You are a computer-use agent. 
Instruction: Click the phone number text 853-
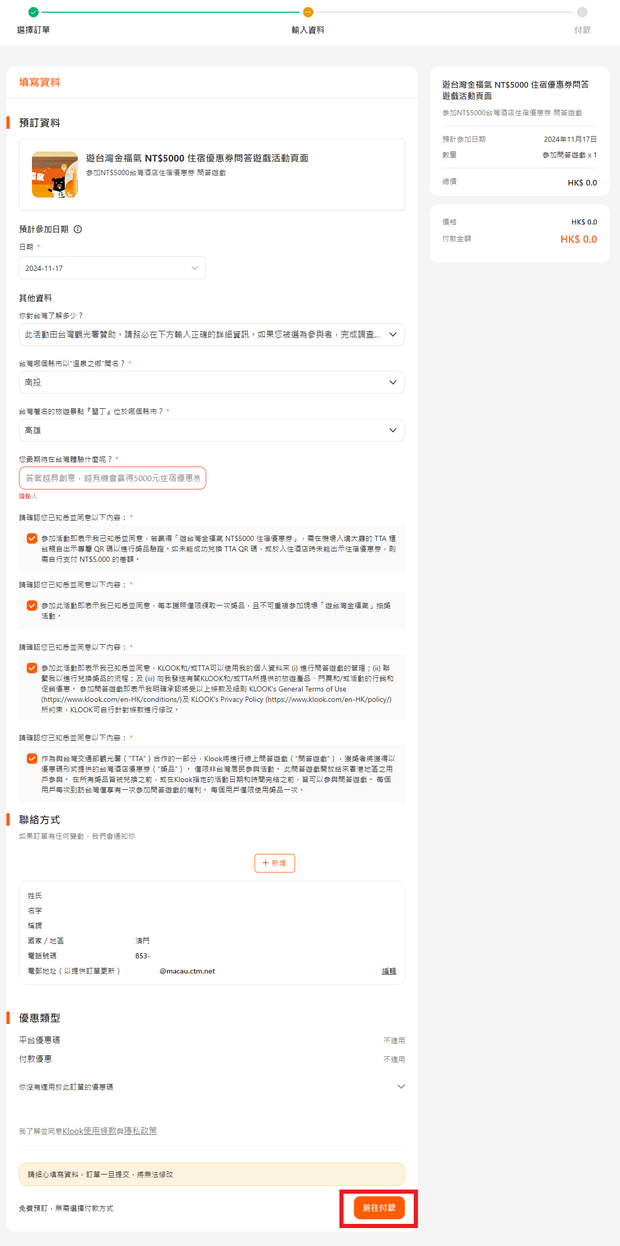142,956
